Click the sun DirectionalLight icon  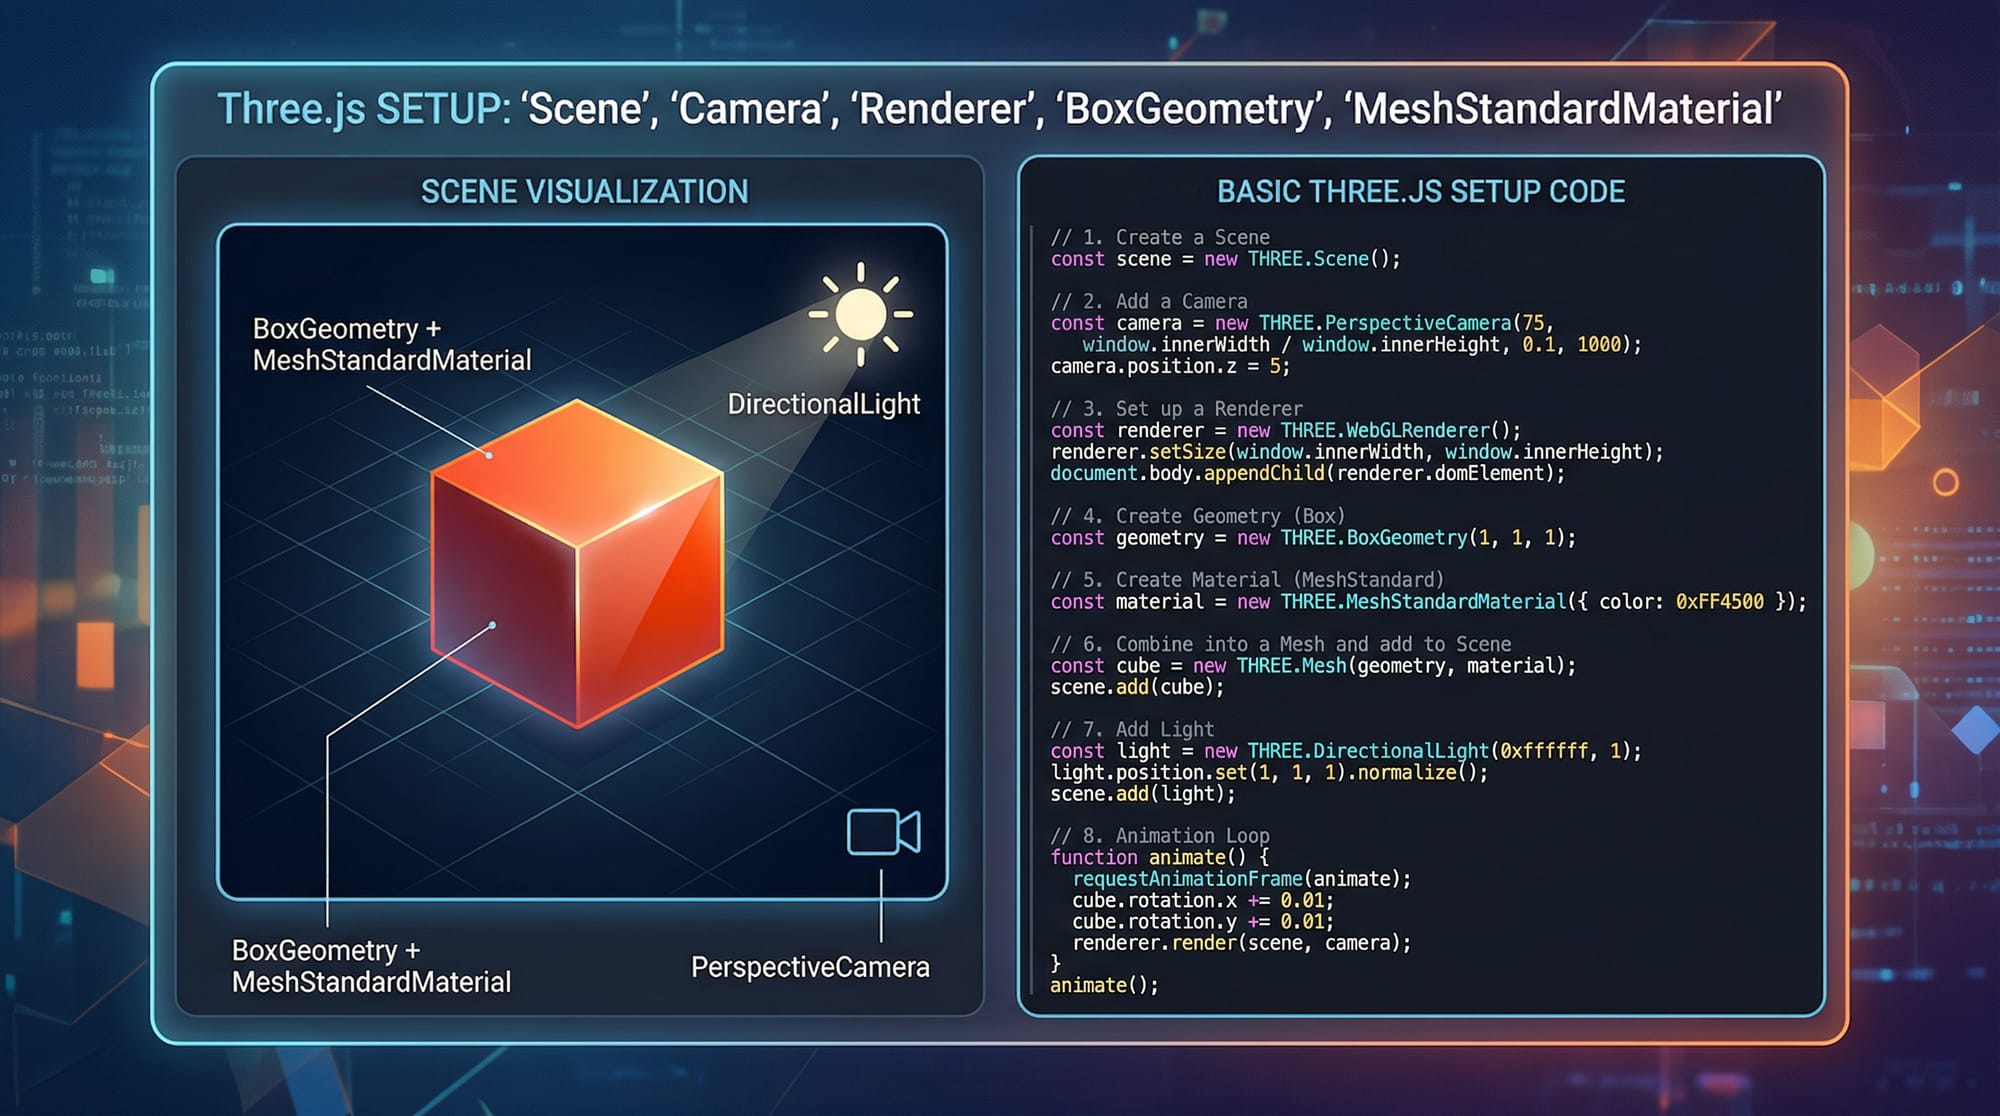click(x=860, y=314)
